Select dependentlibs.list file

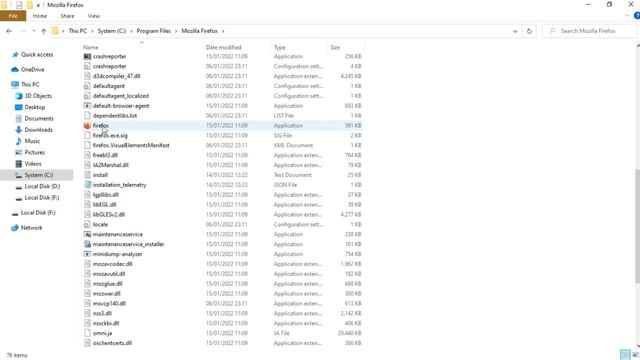[115, 116]
